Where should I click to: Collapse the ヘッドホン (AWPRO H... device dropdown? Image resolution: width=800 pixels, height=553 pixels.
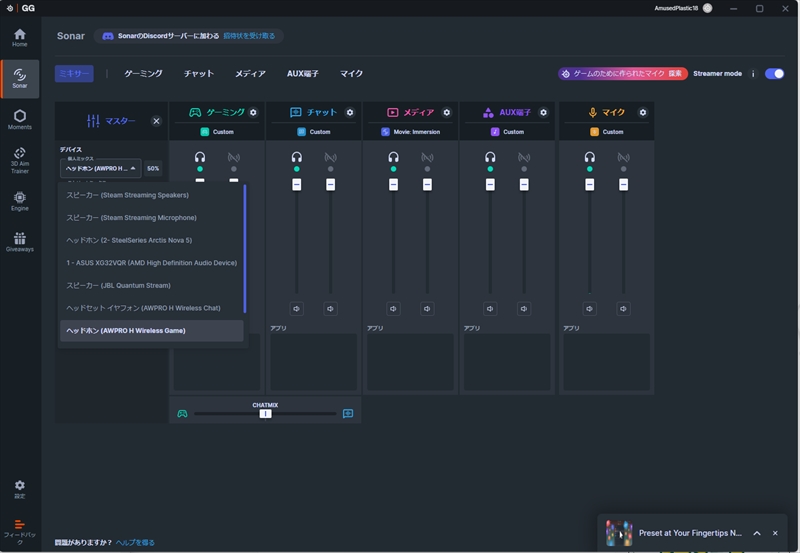click(x=101, y=168)
